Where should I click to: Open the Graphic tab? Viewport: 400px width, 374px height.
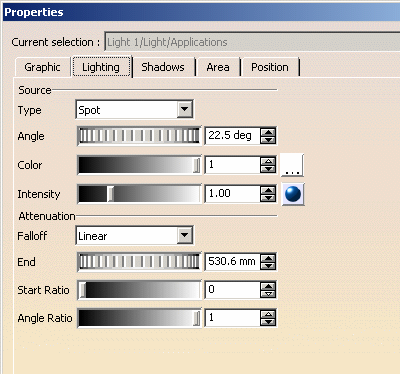pos(42,67)
